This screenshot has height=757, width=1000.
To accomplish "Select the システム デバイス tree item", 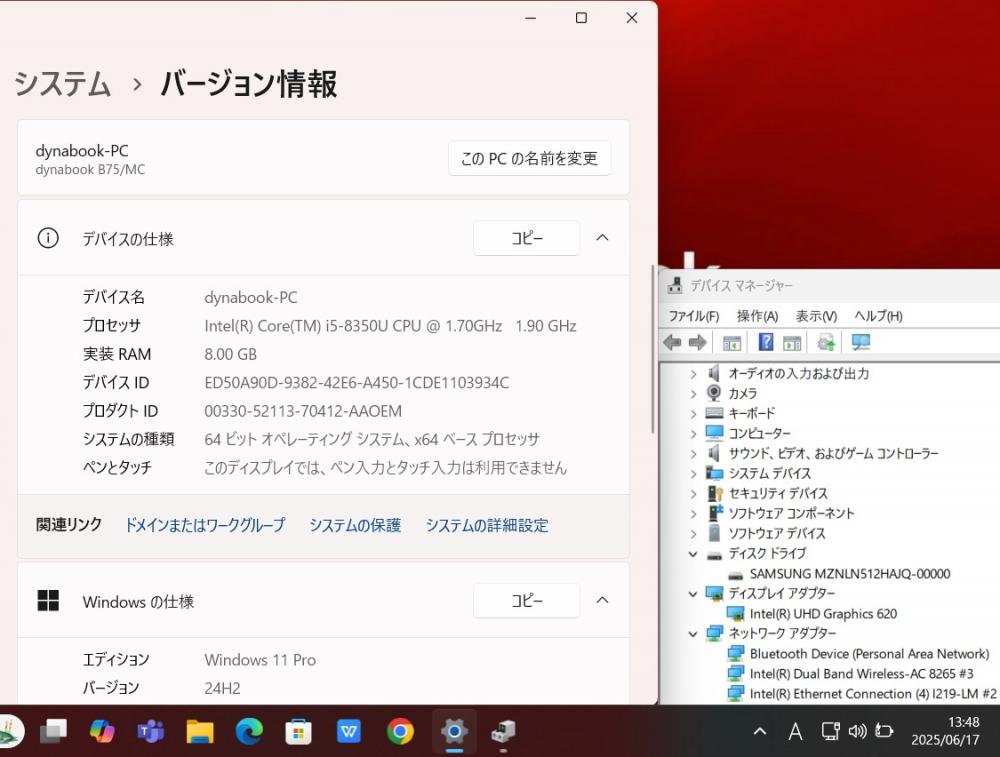I will click(770, 473).
